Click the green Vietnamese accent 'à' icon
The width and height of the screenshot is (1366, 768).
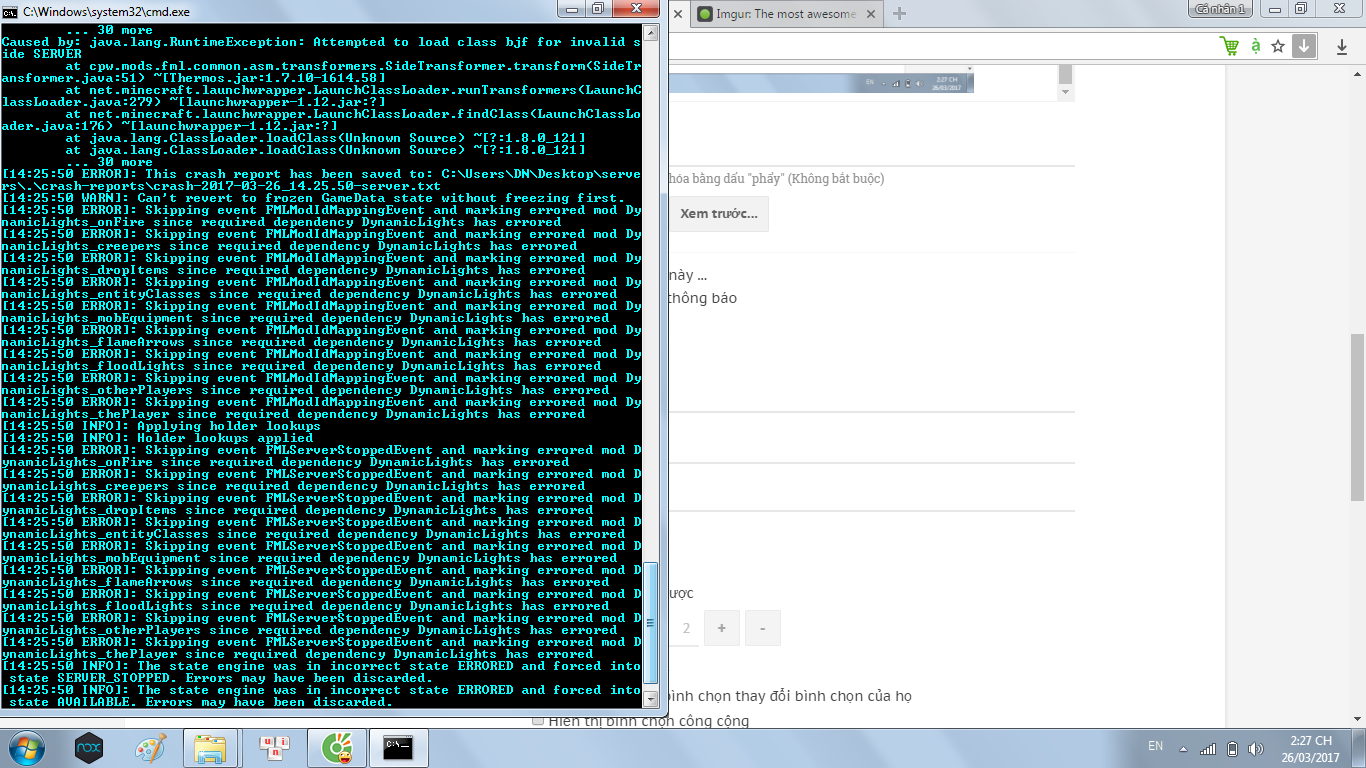pyautogui.click(x=1254, y=46)
